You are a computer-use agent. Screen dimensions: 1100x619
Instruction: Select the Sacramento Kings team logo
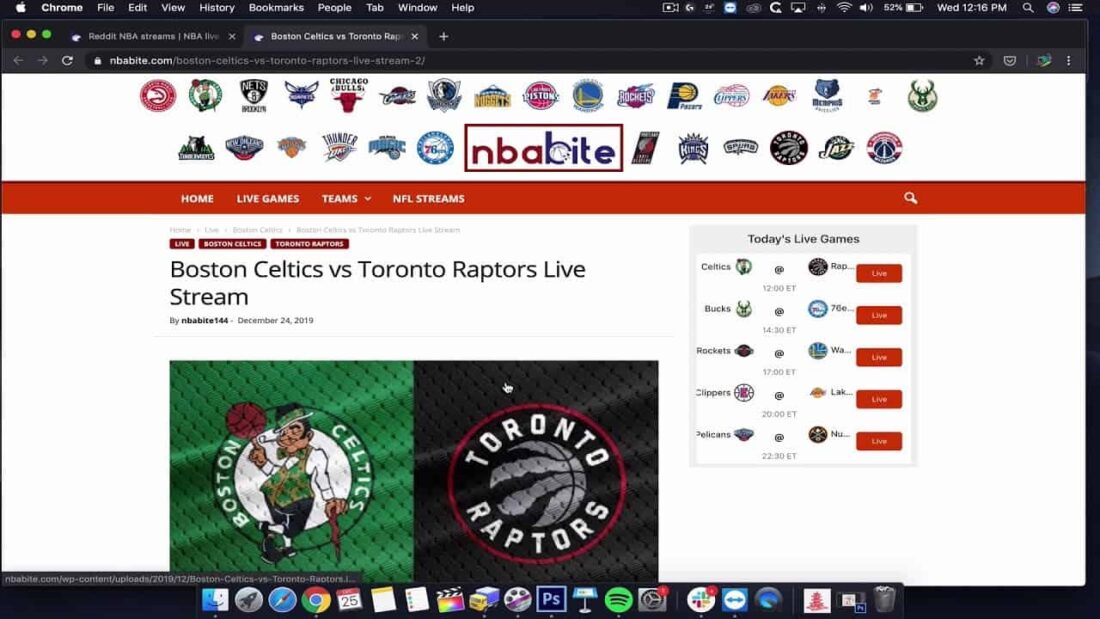[693, 148]
